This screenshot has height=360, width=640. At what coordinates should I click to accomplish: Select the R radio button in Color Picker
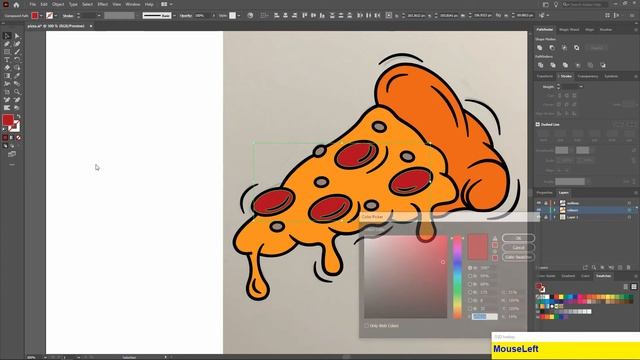point(470,292)
